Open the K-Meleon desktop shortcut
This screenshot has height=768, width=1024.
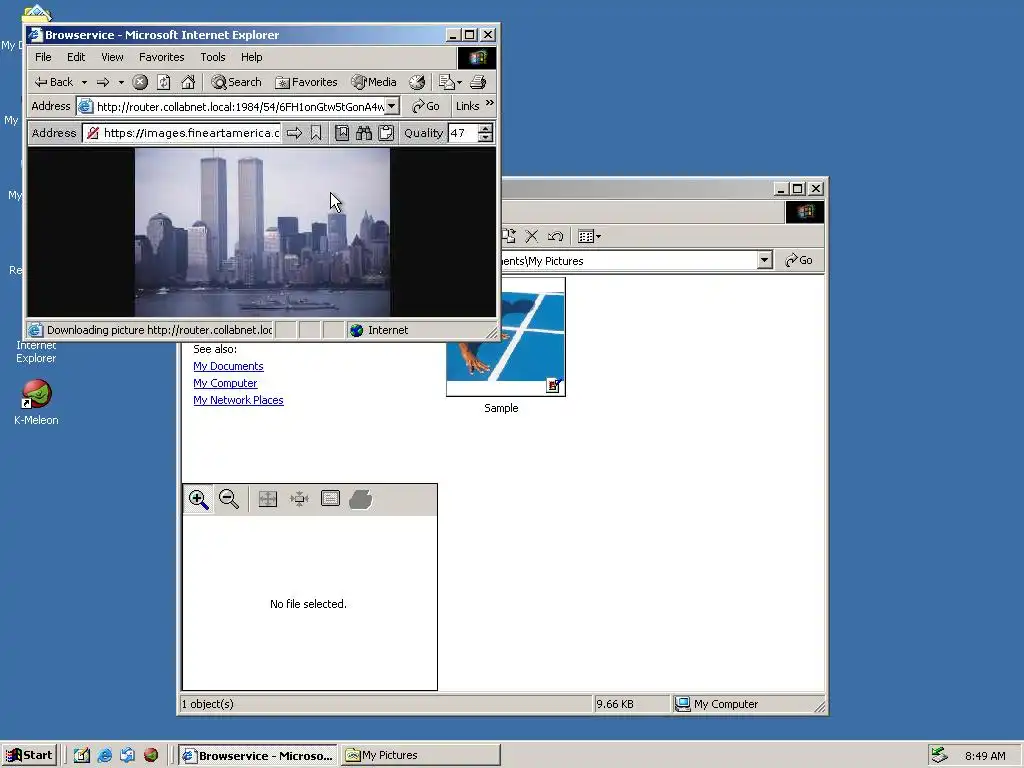coord(37,403)
